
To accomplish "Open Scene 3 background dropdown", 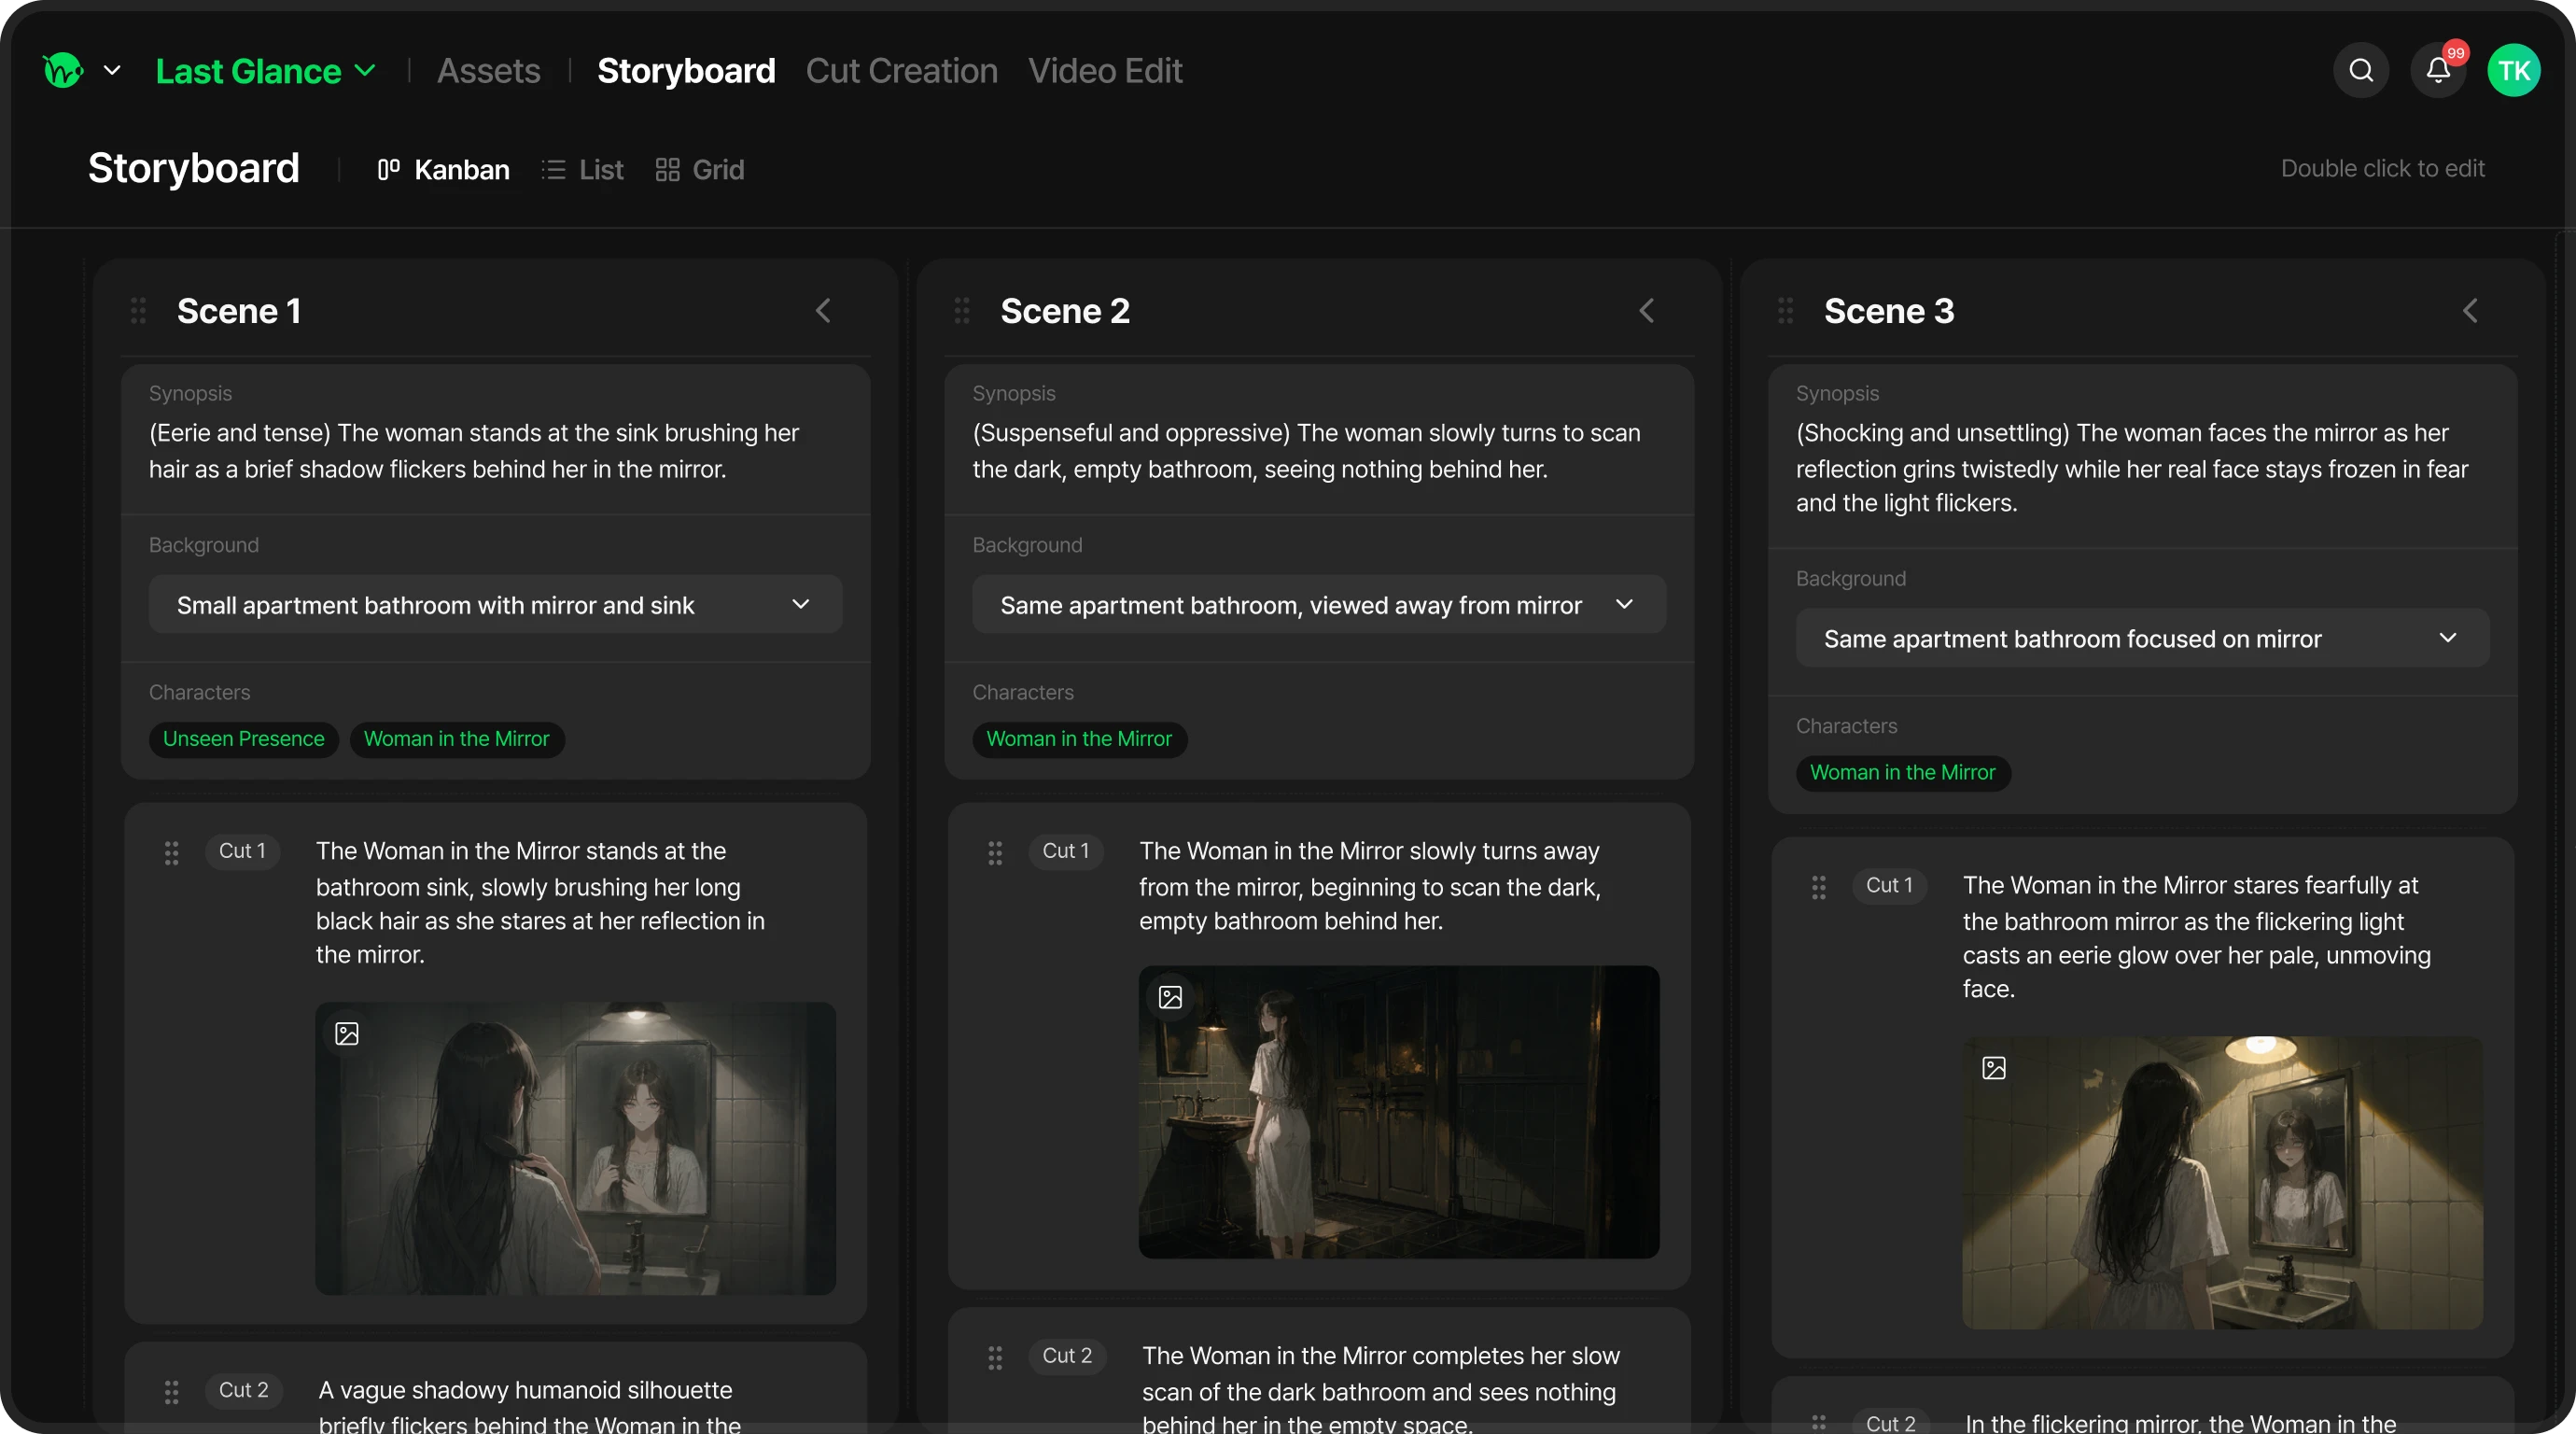I will click(2142, 638).
